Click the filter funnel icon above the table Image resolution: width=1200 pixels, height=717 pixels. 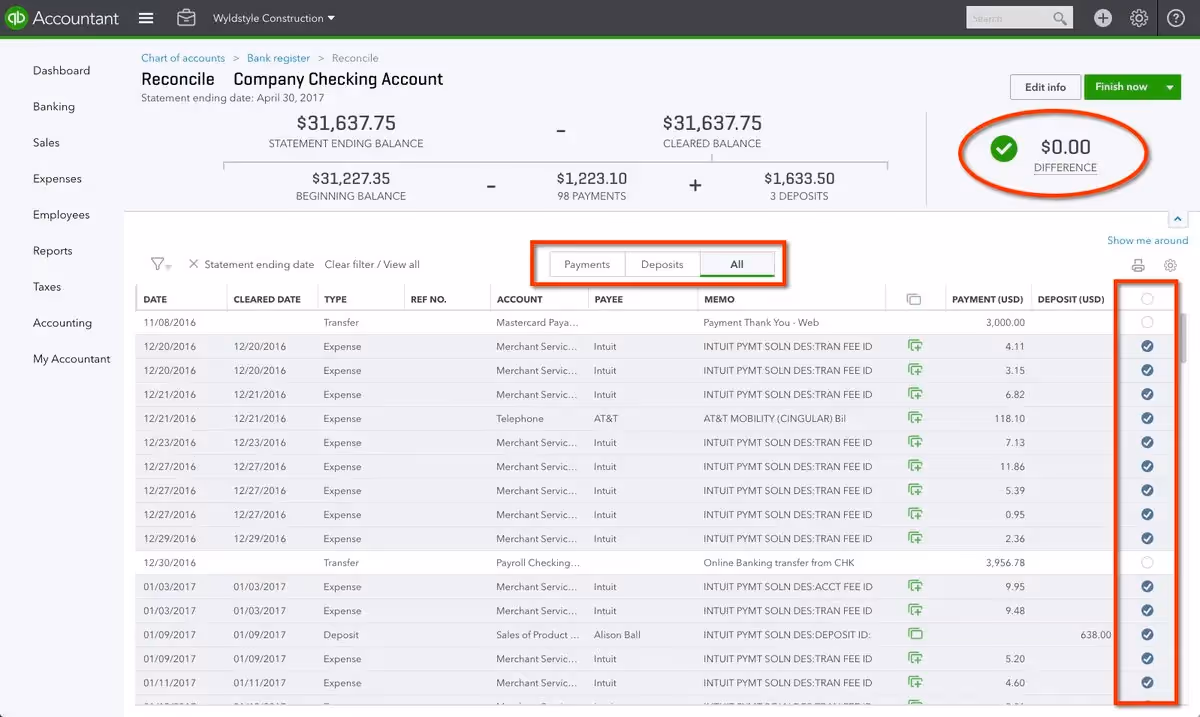158,264
